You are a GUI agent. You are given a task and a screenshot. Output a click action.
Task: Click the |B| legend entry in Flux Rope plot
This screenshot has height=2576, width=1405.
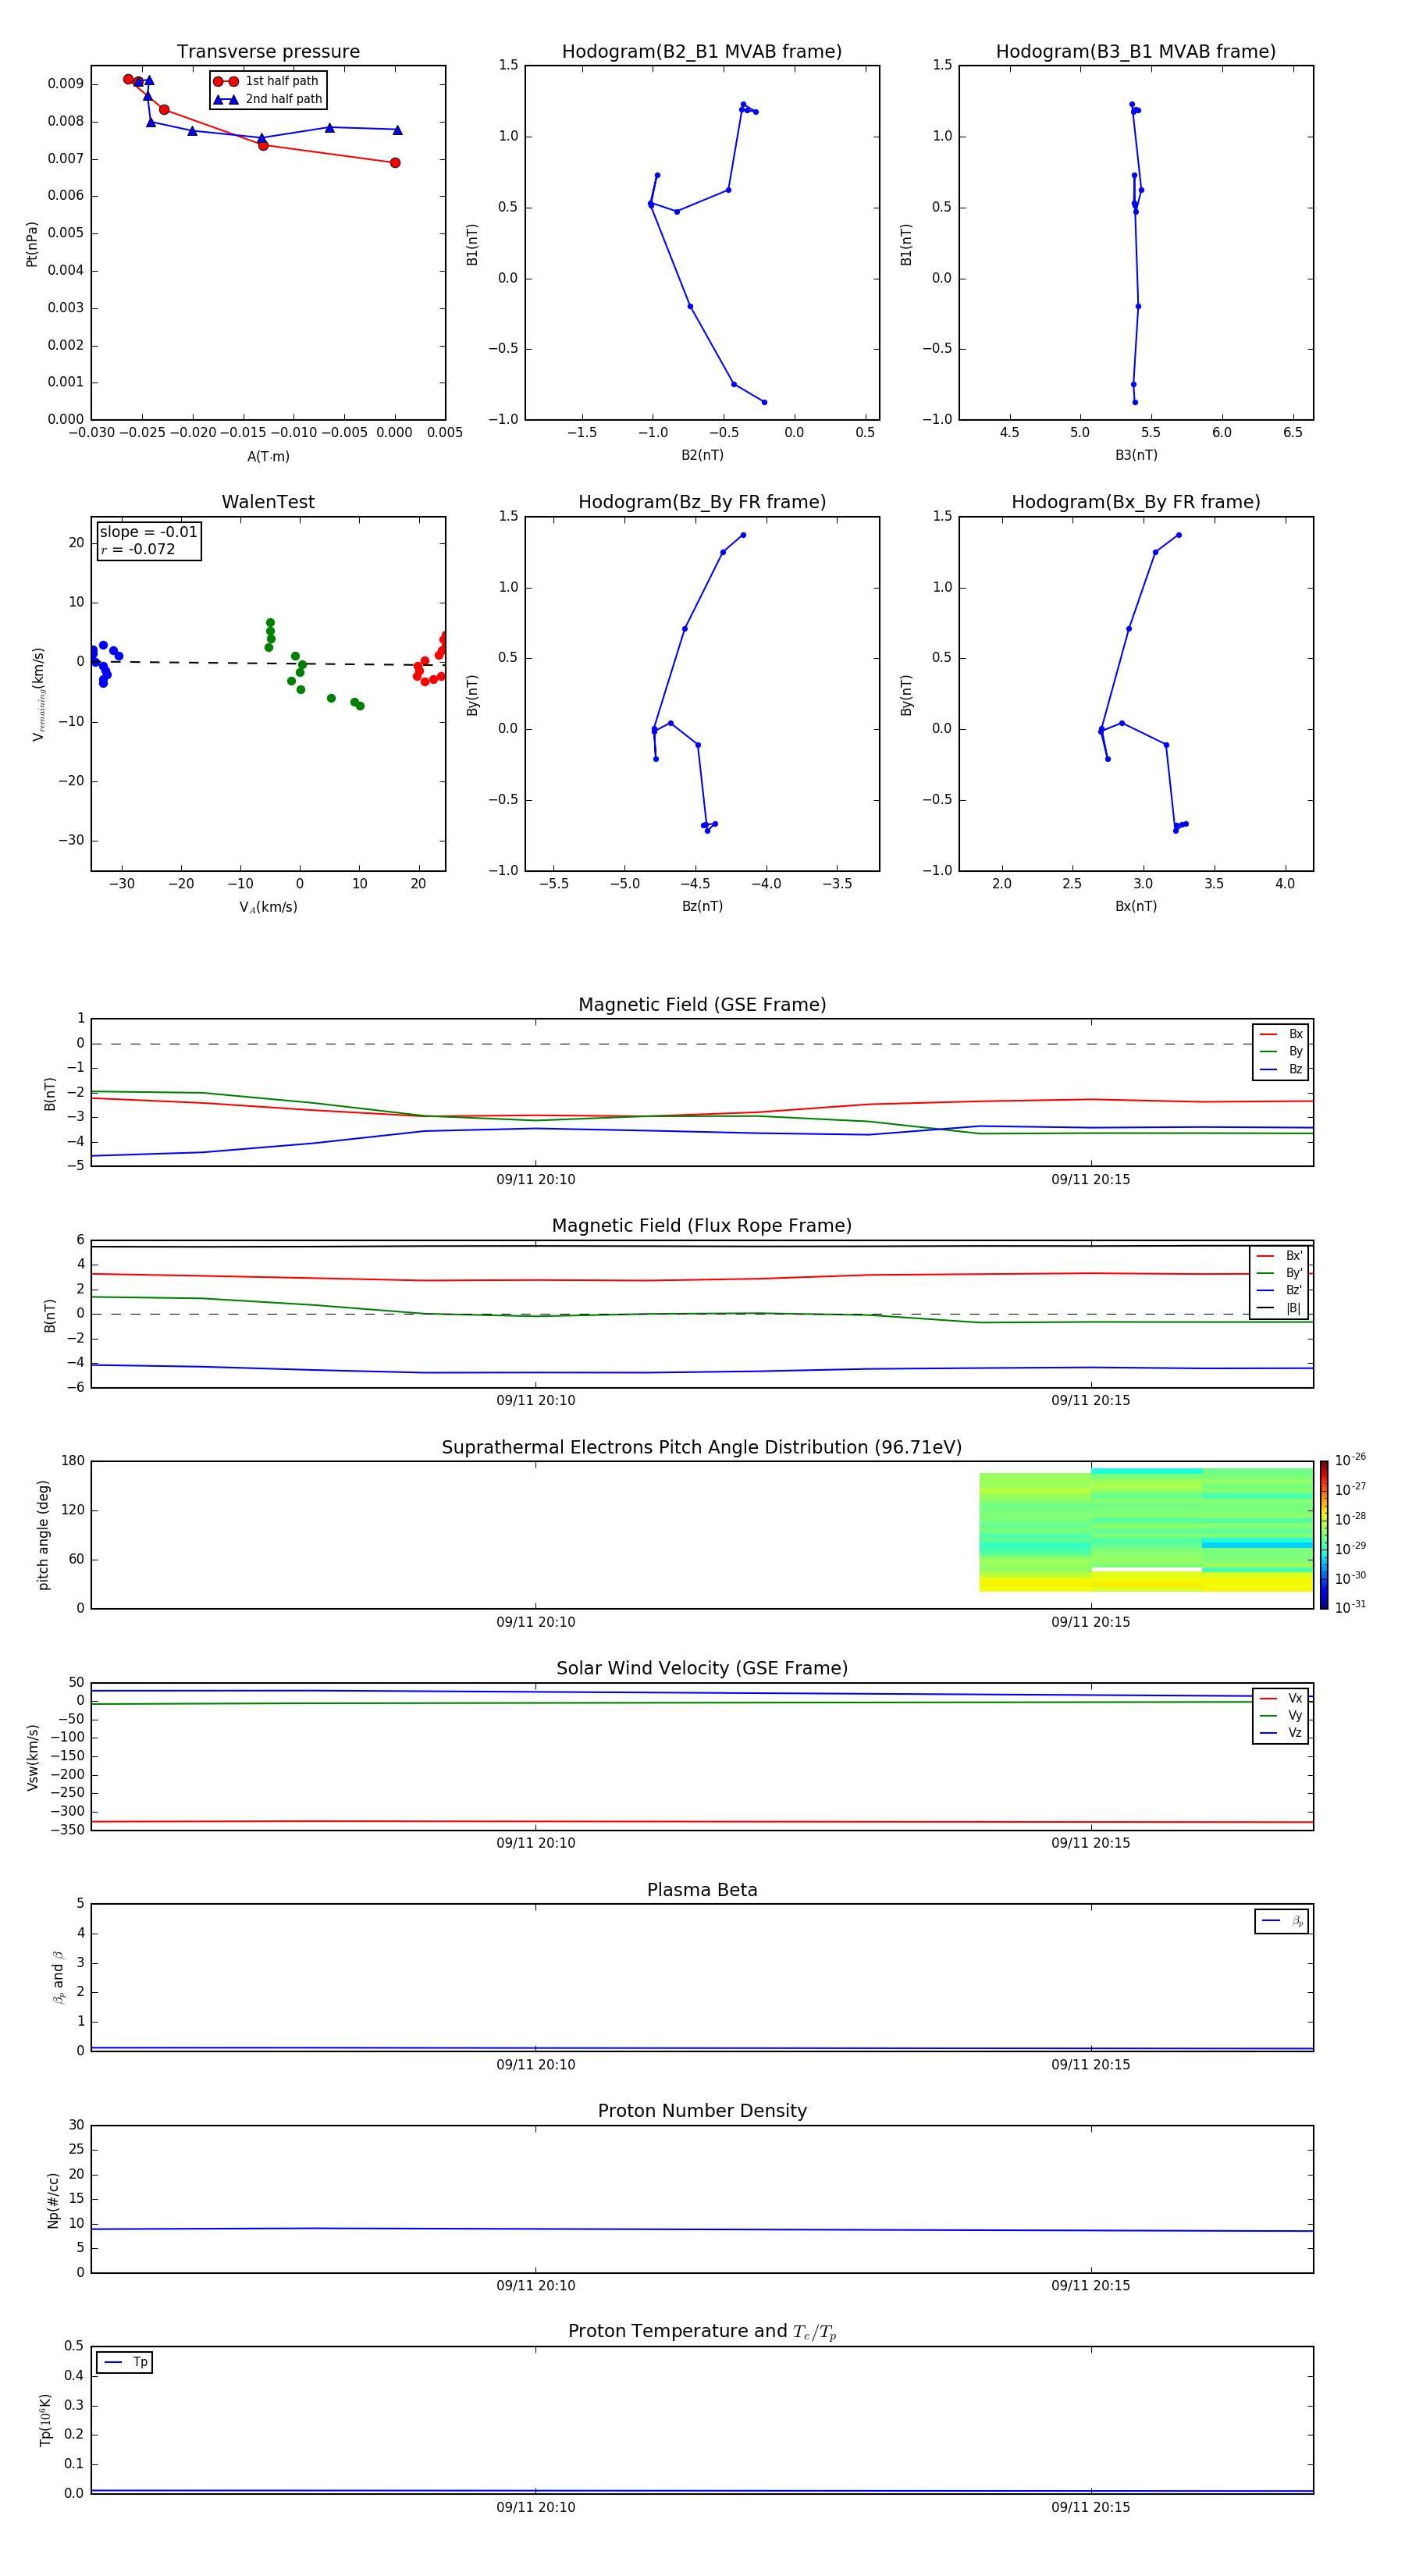(1280, 1308)
